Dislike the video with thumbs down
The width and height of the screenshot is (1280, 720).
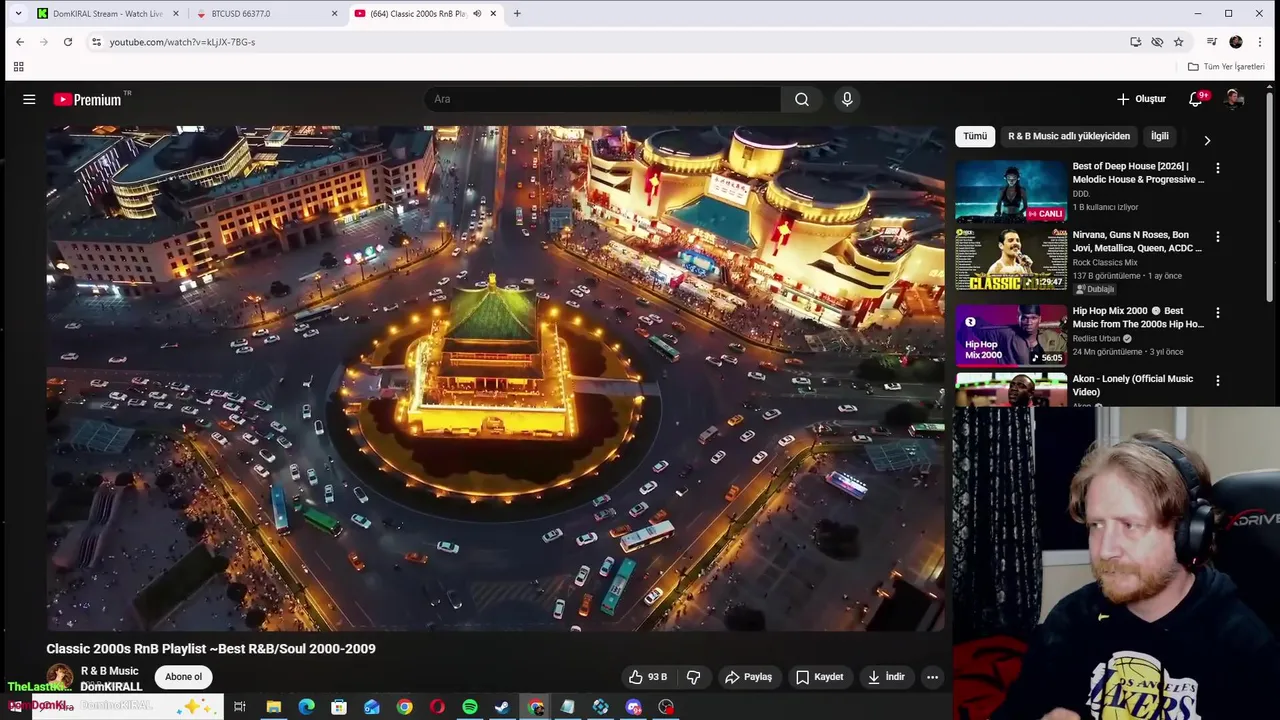pyautogui.click(x=693, y=677)
